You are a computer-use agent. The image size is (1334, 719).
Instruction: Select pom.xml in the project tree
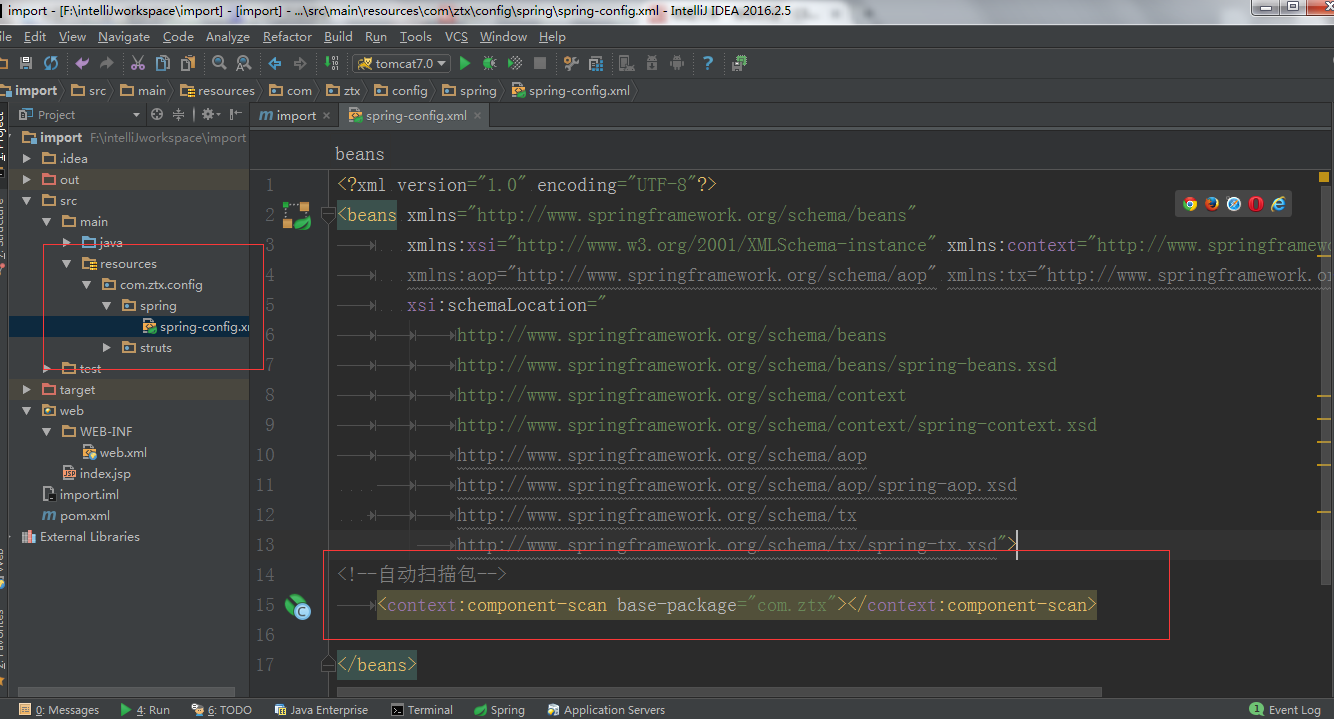(x=84, y=516)
